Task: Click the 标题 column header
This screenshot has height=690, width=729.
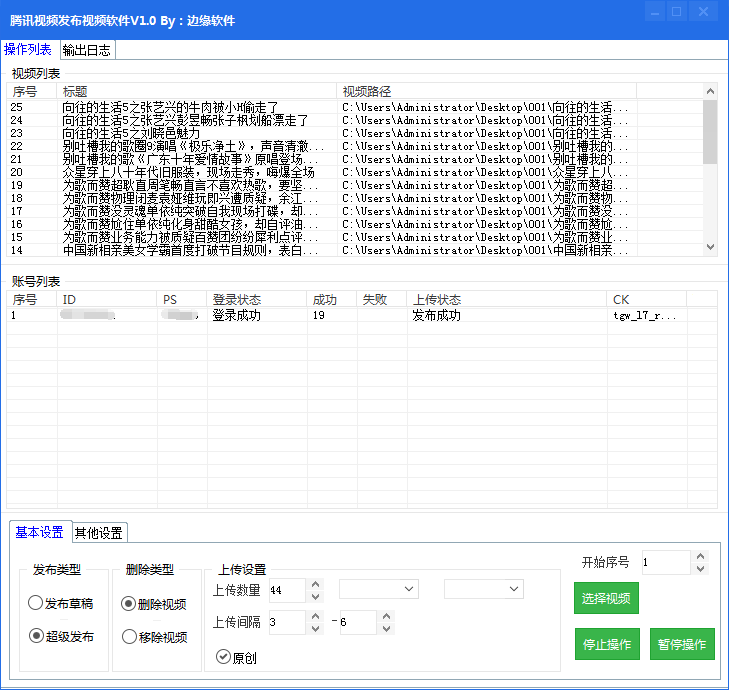Action: 196,91
